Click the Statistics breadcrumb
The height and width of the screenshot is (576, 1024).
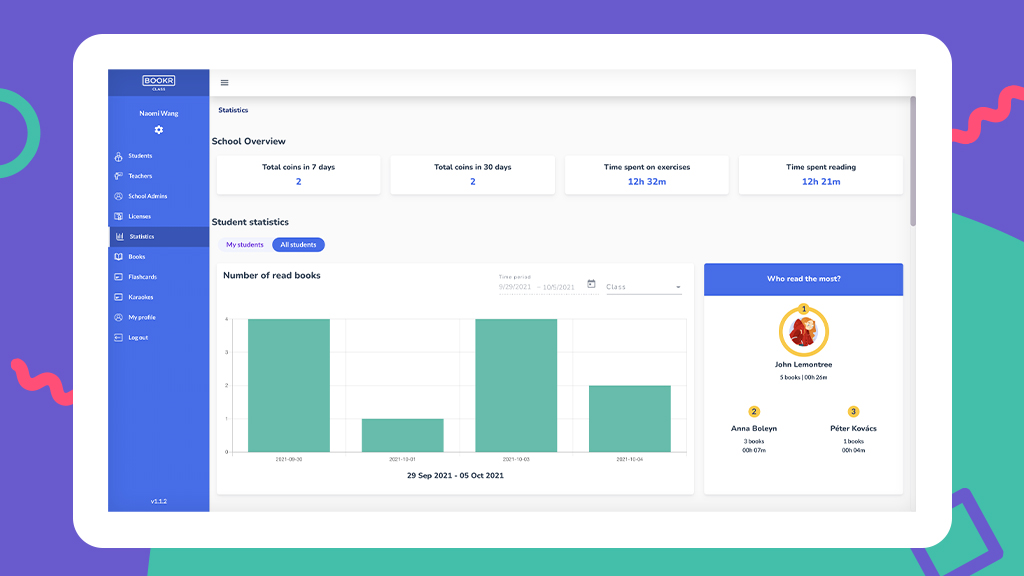(x=233, y=110)
